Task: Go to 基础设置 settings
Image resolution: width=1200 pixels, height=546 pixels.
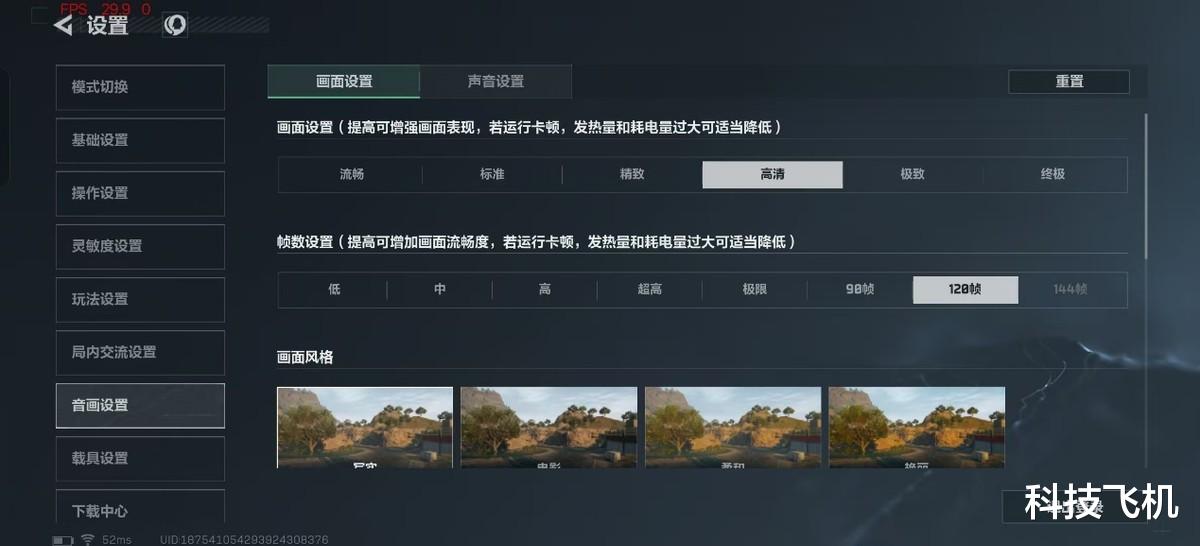Action: point(140,140)
